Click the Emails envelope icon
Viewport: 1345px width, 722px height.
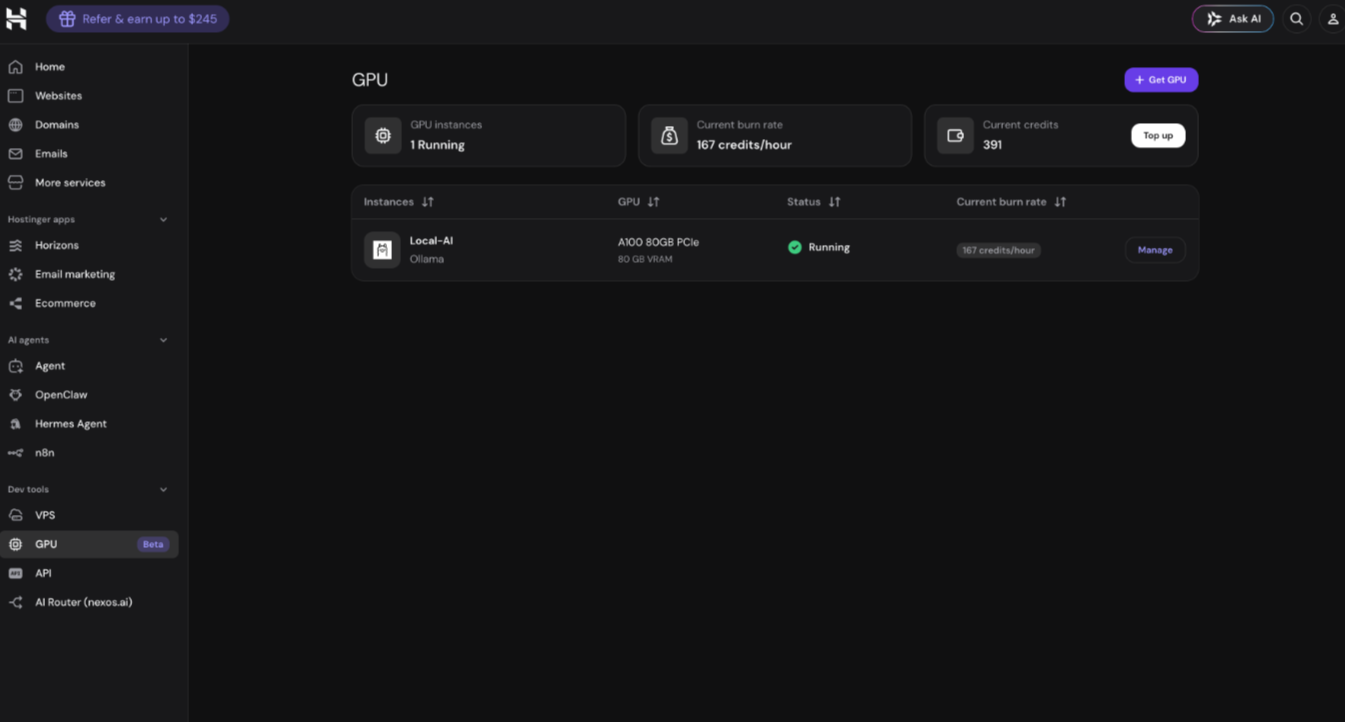16,154
